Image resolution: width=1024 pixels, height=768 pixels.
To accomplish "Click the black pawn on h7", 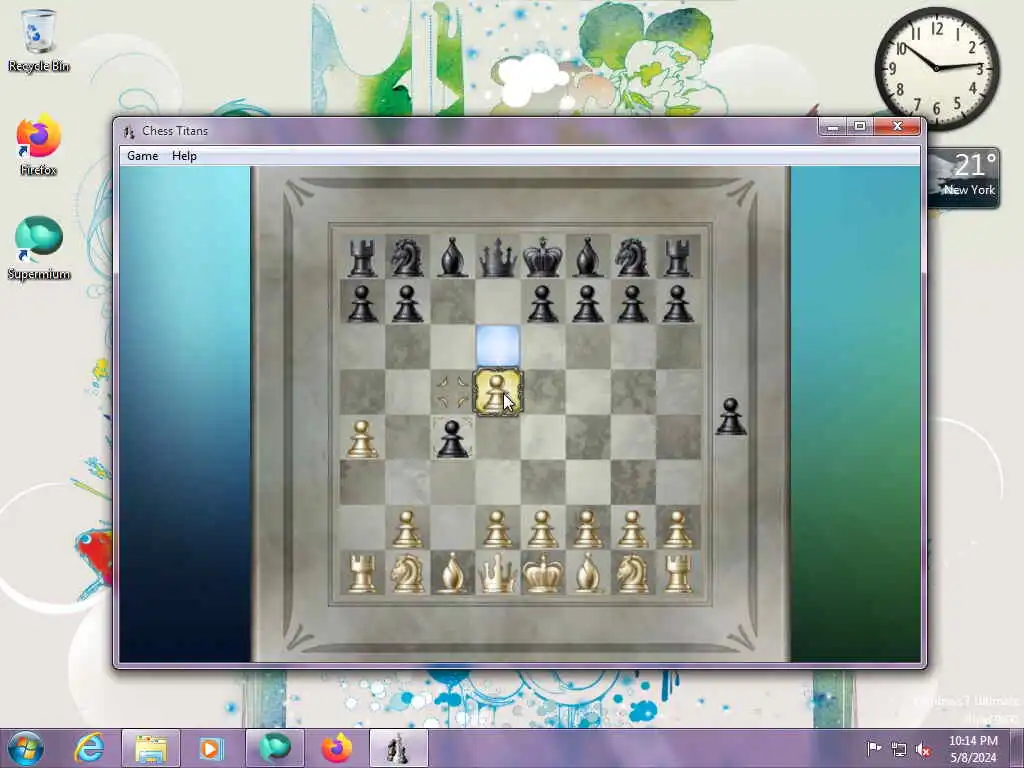I will (x=678, y=303).
